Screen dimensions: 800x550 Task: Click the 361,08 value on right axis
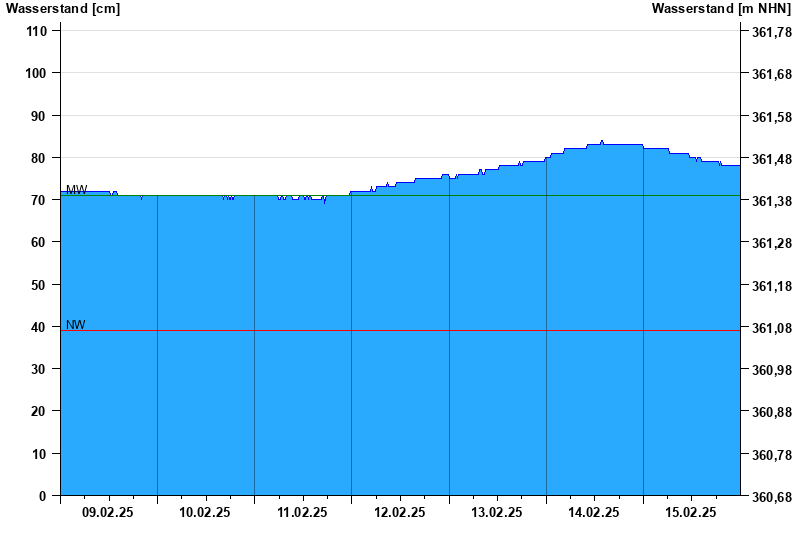coord(772,328)
